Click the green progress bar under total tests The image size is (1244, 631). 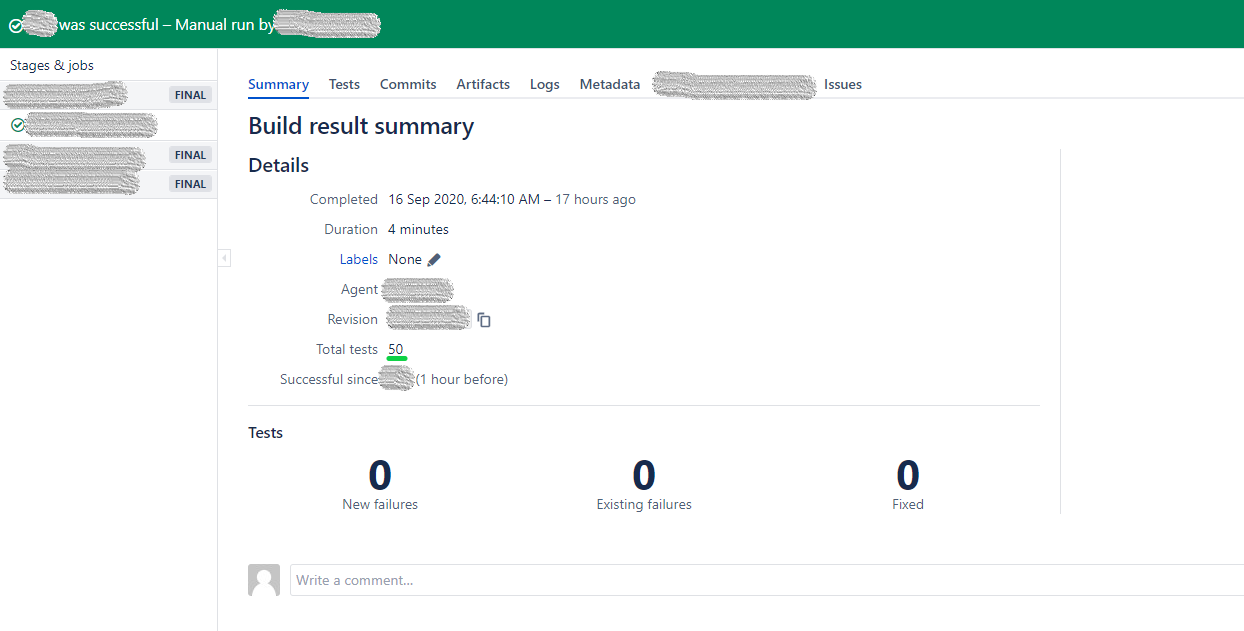[x=396, y=358]
